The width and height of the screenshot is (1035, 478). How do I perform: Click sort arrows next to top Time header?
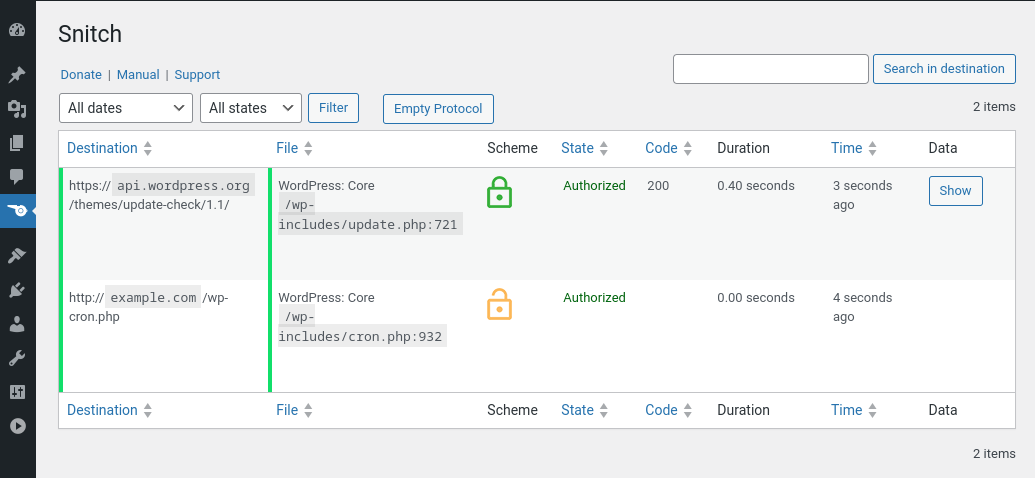coord(873,149)
